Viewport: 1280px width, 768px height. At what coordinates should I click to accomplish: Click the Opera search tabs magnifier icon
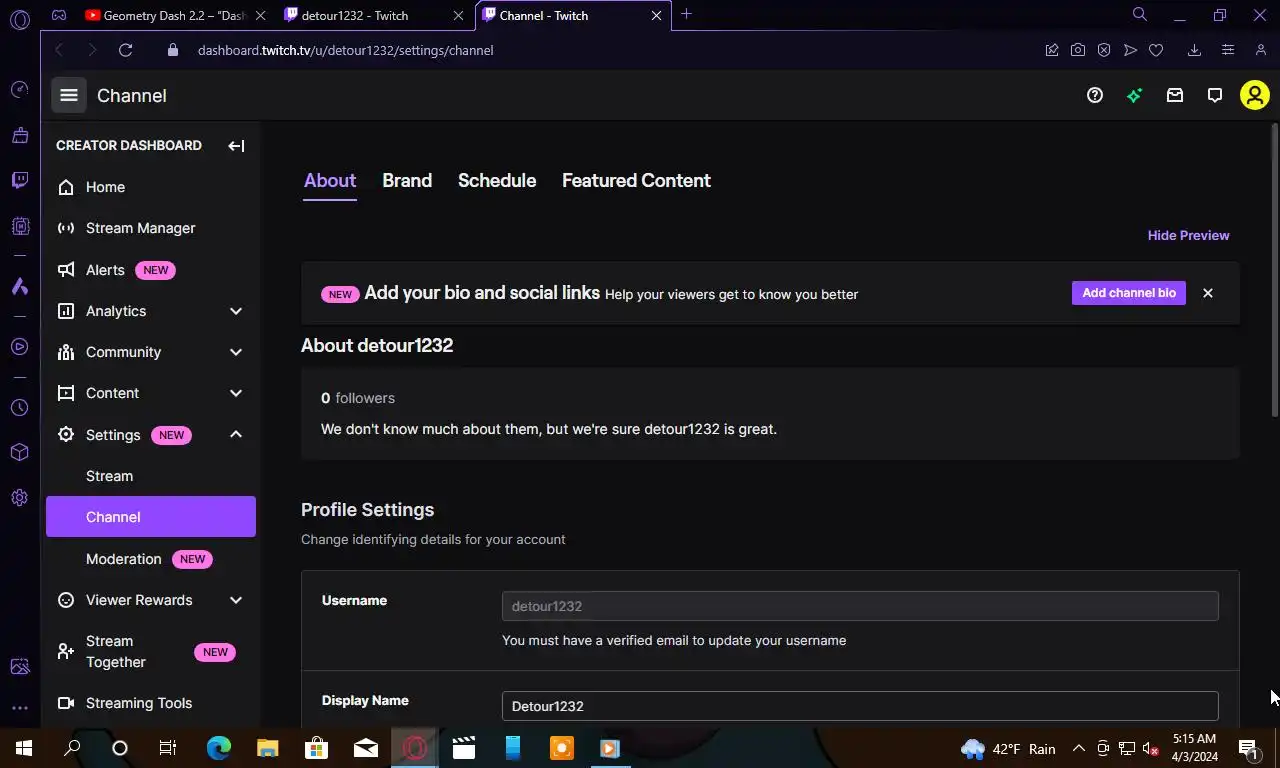1139,15
